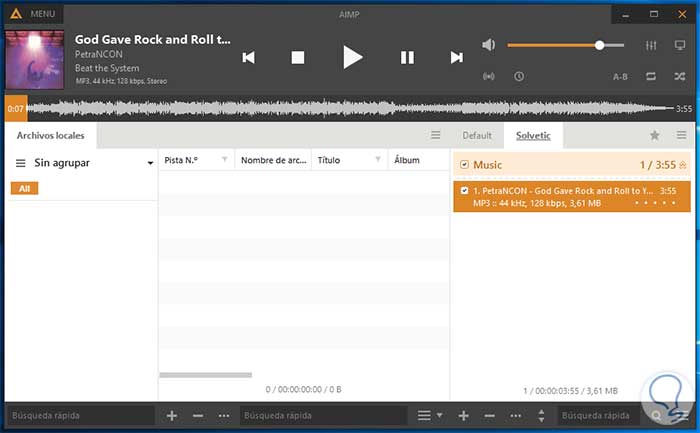The height and width of the screenshot is (433, 700).
Task: Open the Pista N.º column filter
Action: (225, 159)
